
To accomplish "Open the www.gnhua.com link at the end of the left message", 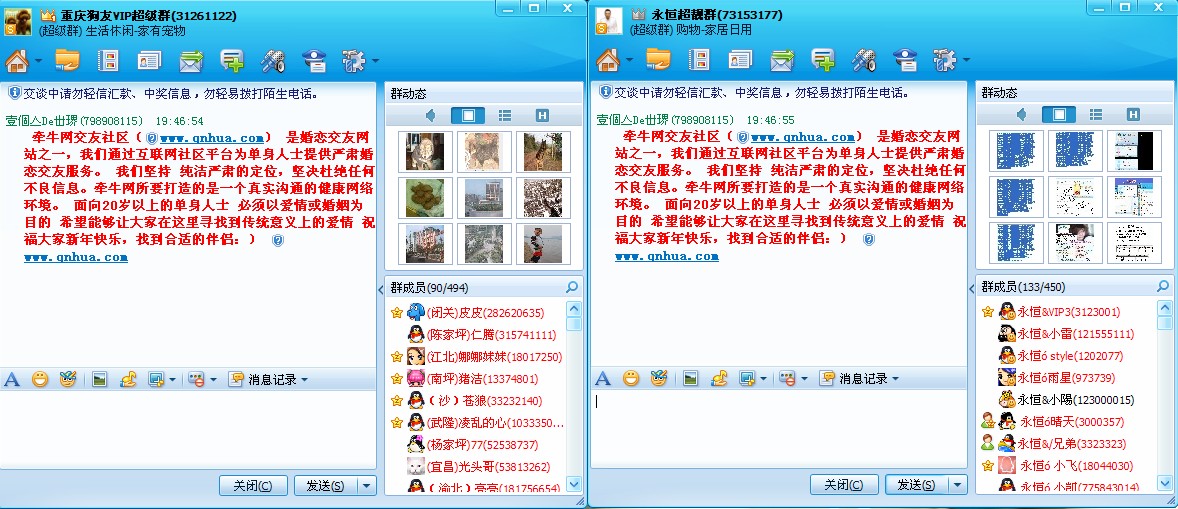I will pyautogui.click(x=76, y=257).
